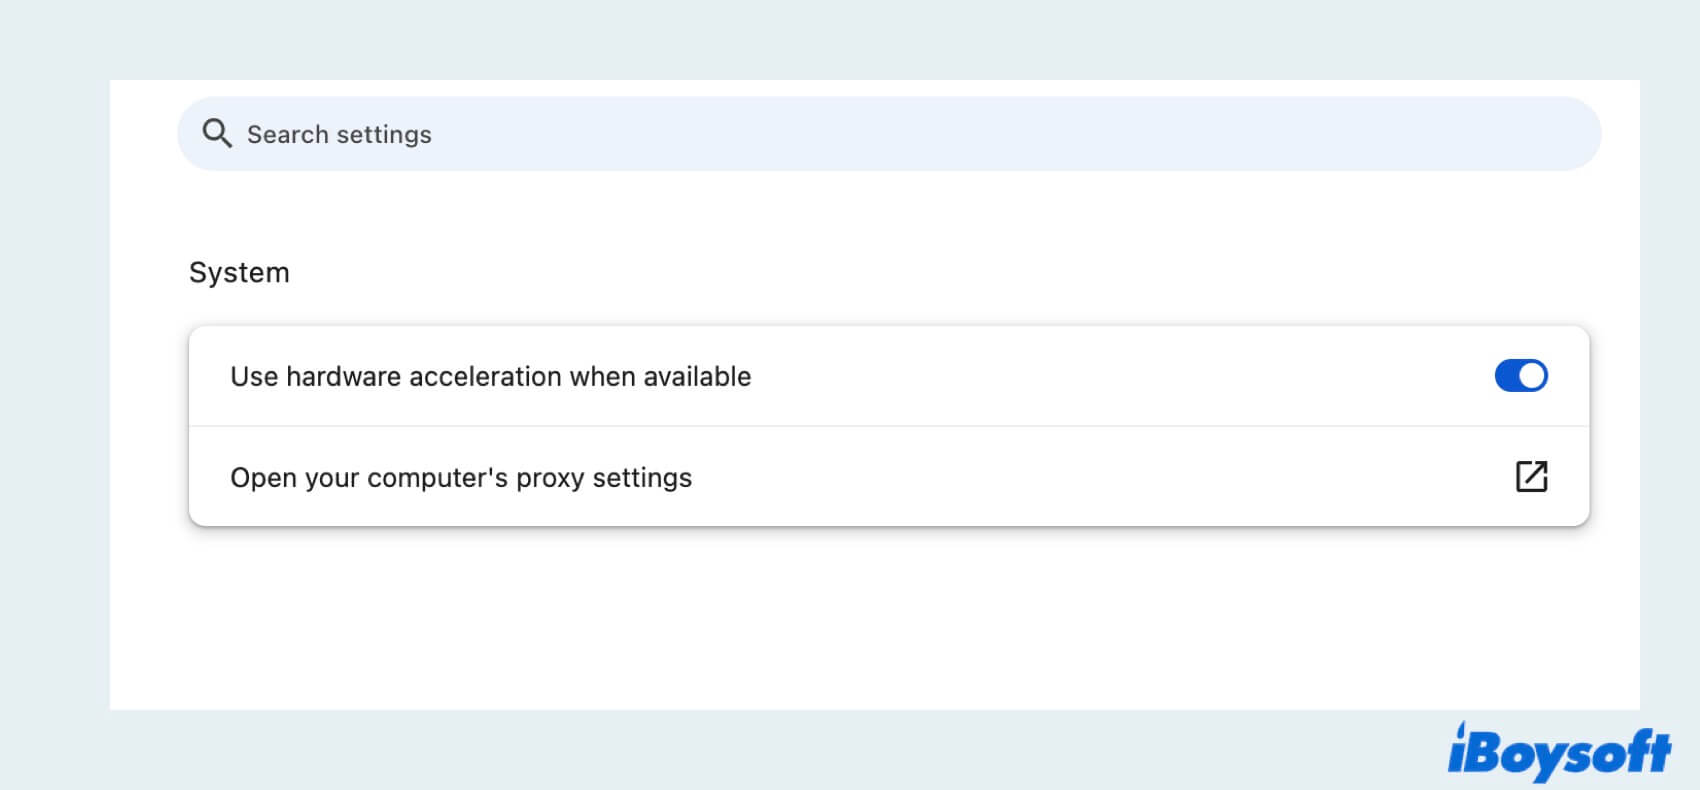Toggle "Use hardware acceleration when available"
This screenshot has height=790, width=1700.
pos(1521,375)
